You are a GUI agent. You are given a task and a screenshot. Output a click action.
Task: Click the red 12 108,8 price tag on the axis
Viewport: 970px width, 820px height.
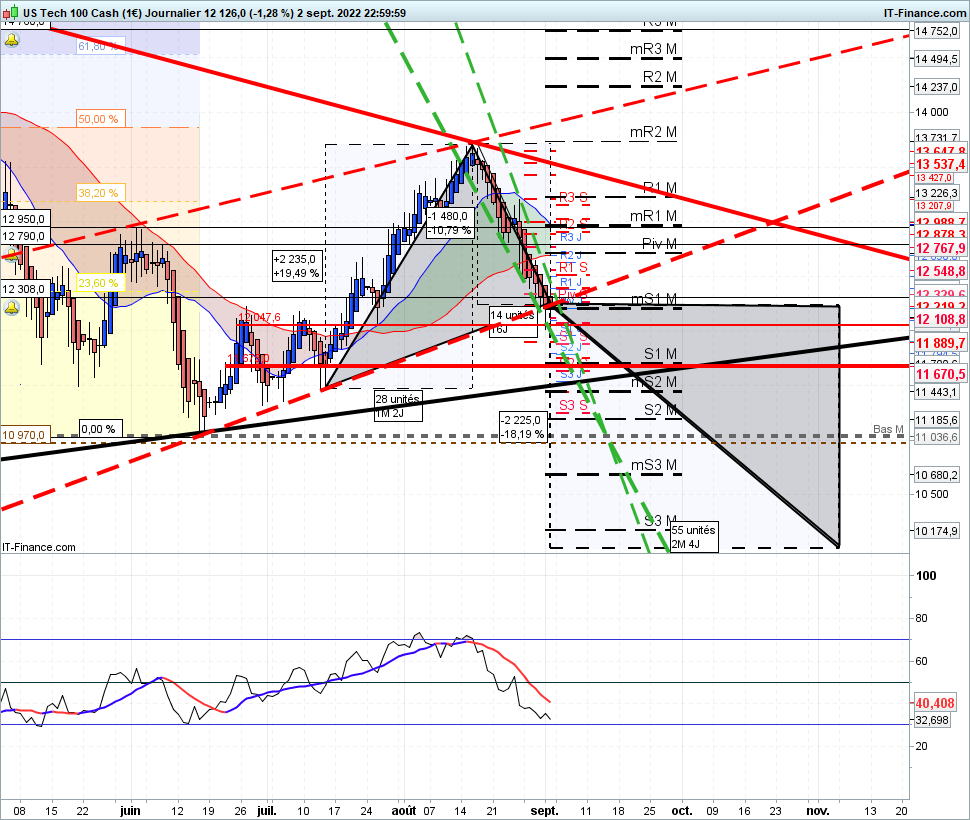coord(940,319)
